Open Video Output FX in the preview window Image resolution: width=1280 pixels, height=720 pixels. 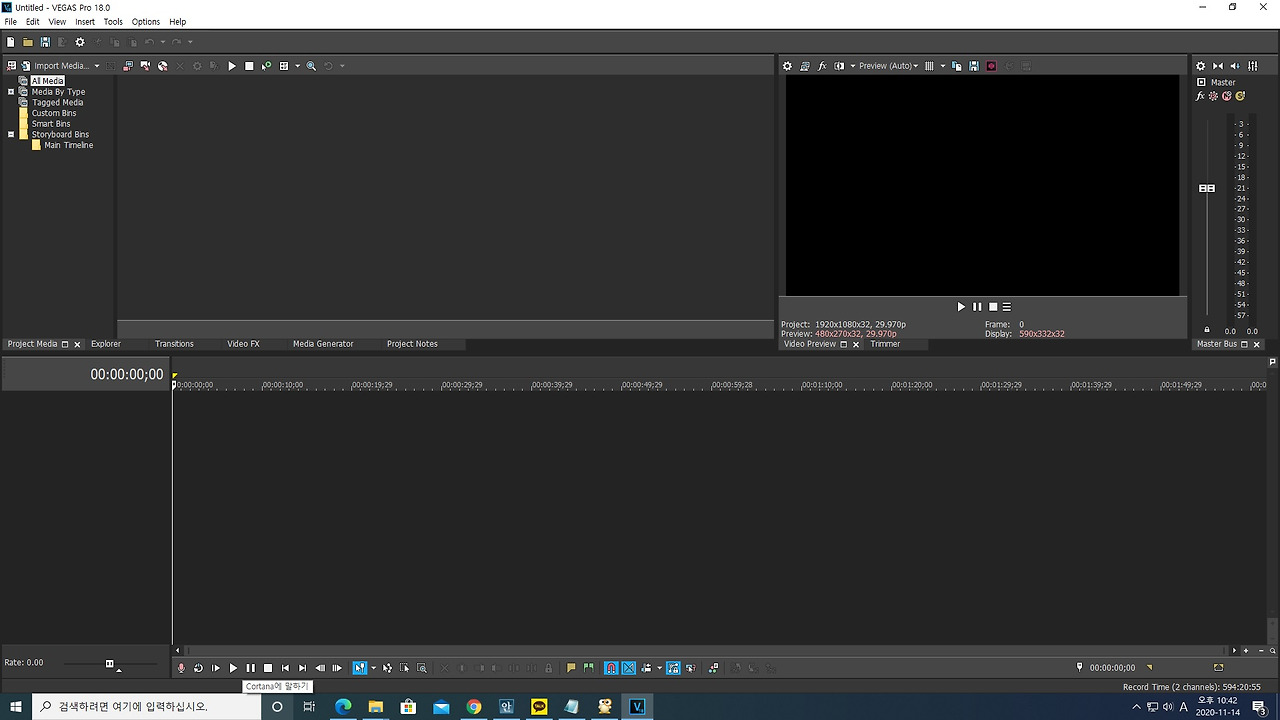coord(822,66)
